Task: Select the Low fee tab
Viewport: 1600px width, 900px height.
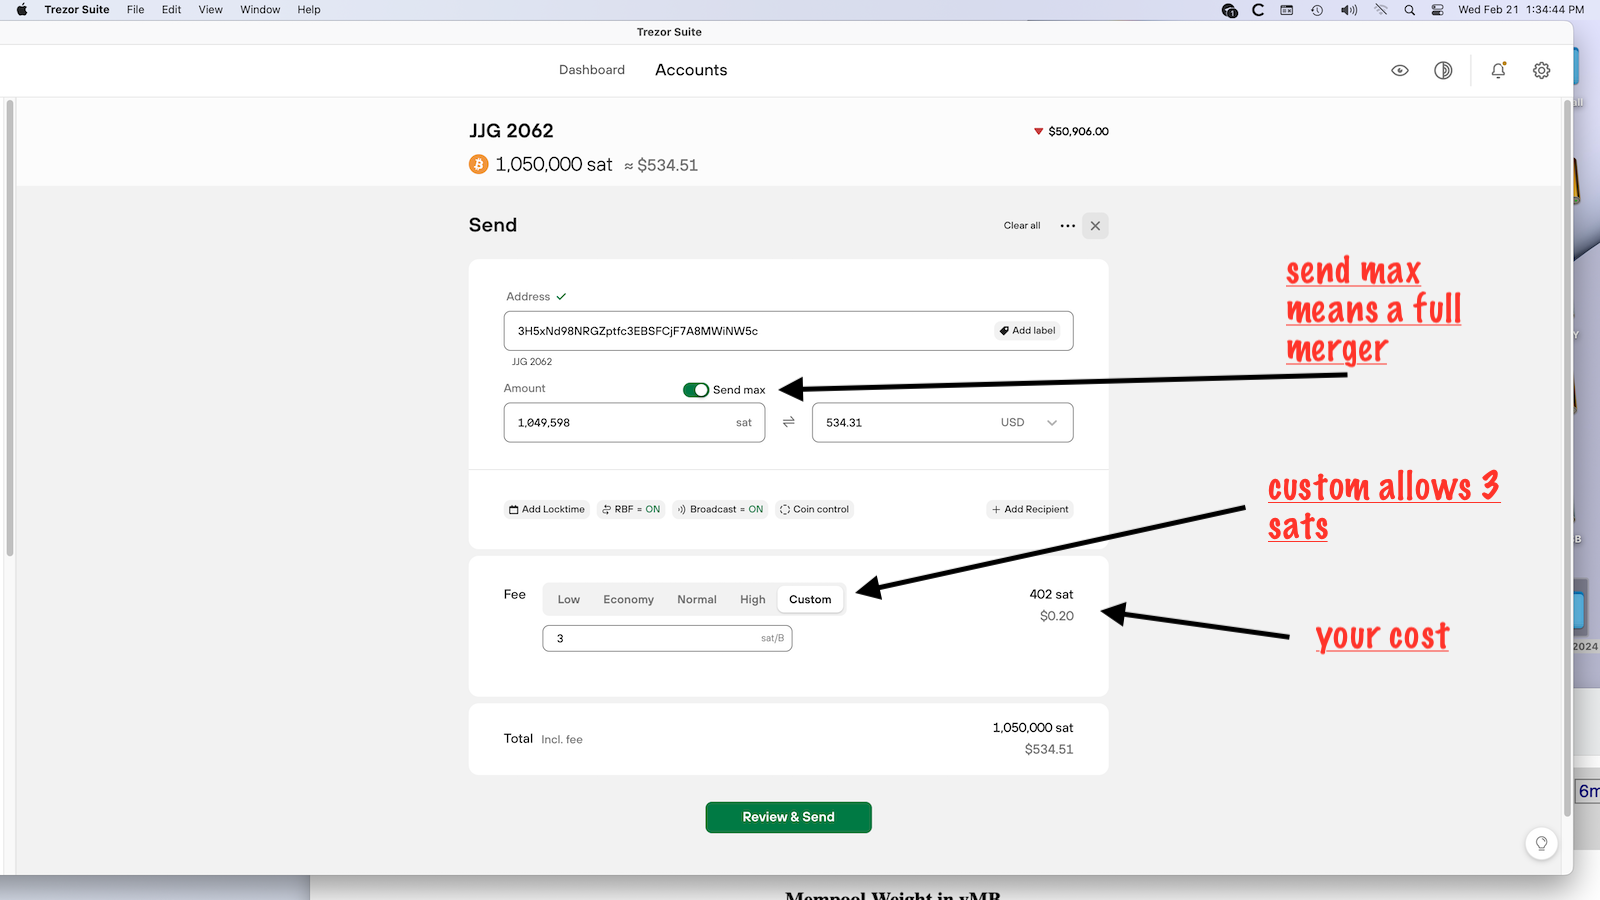Action: click(x=569, y=600)
